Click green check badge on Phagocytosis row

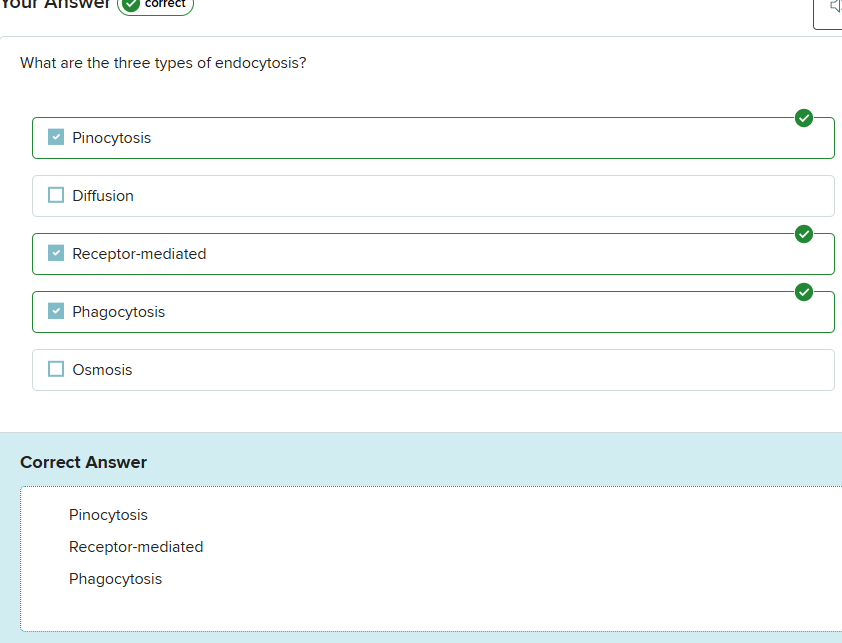(x=803, y=292)
